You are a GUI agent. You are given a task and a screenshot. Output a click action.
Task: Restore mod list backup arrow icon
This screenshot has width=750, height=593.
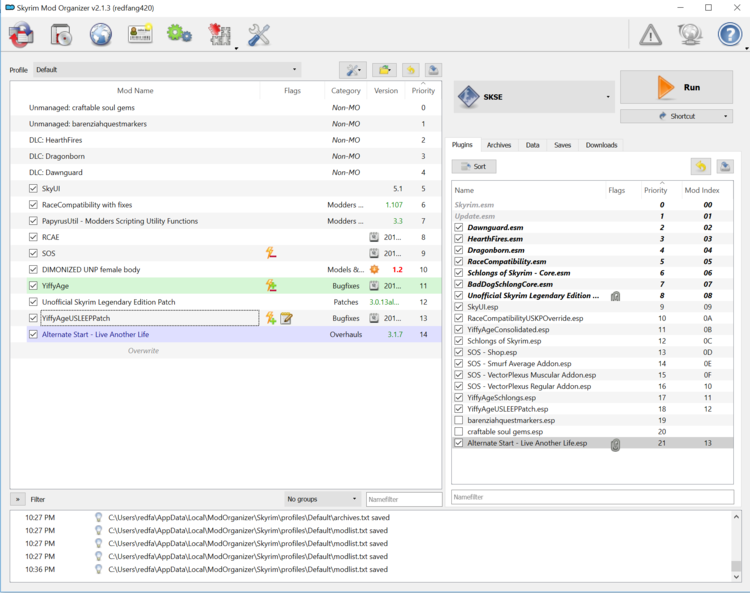(410, 70)
